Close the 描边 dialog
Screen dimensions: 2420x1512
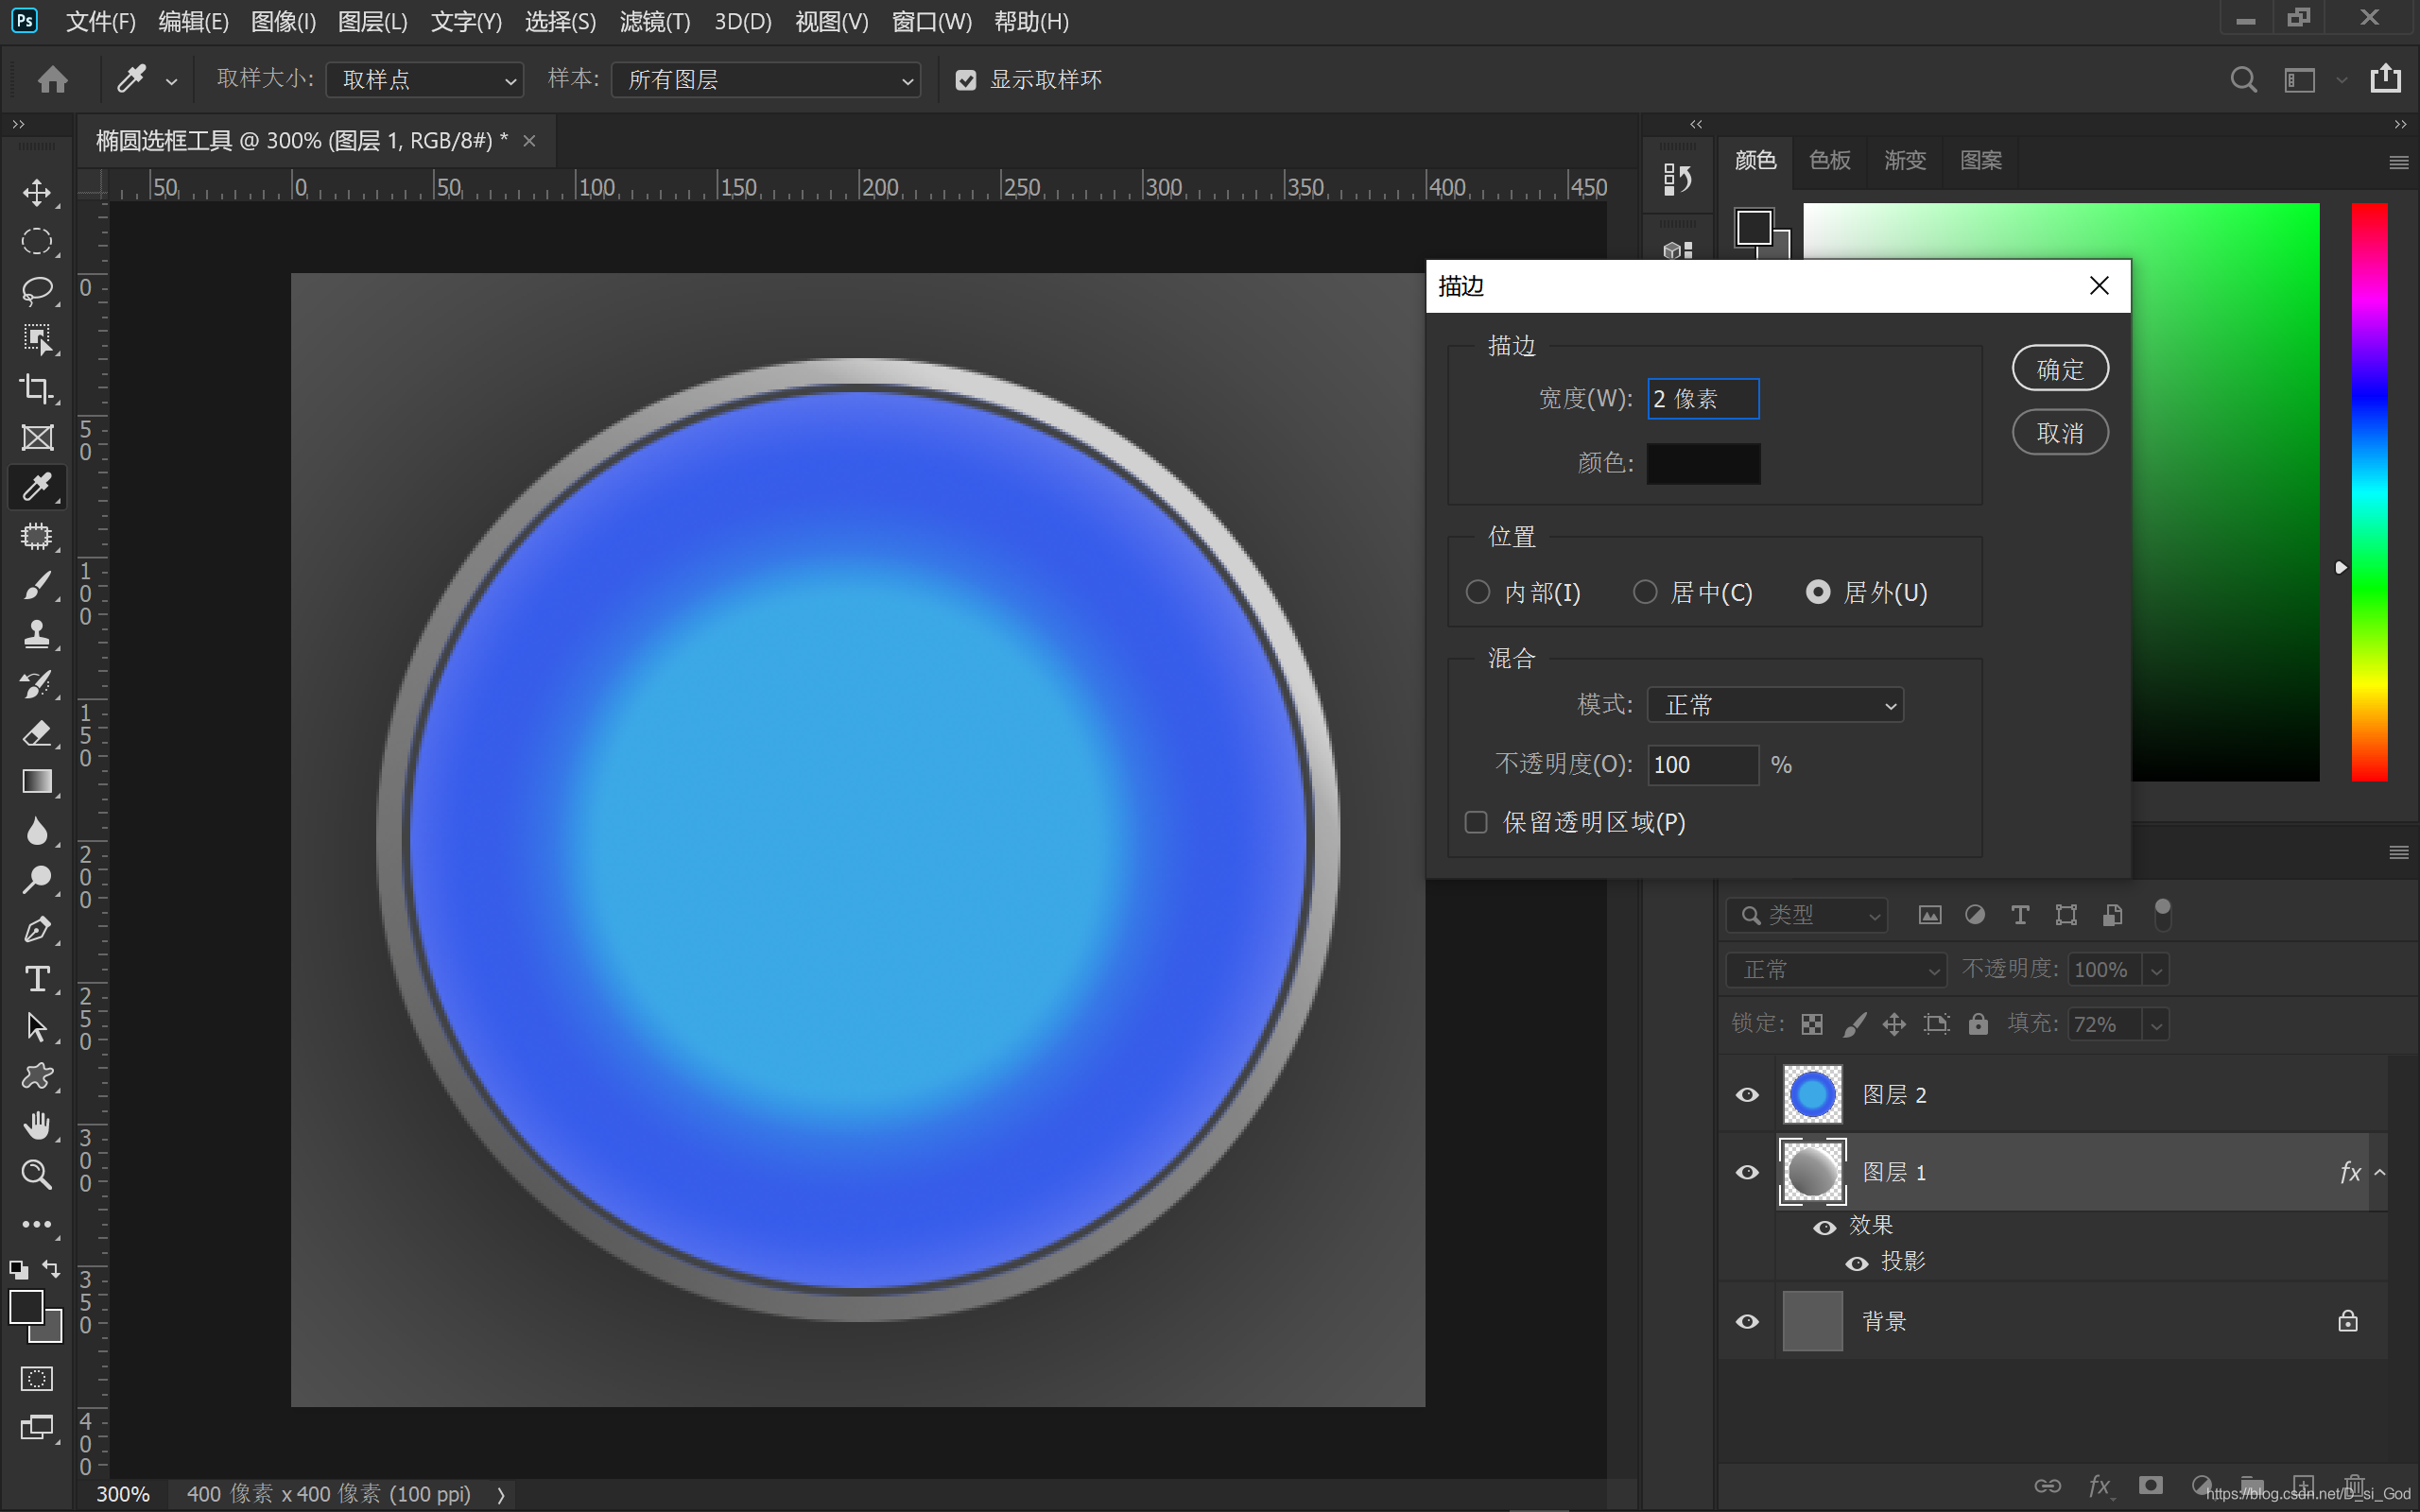point(2099,286)
